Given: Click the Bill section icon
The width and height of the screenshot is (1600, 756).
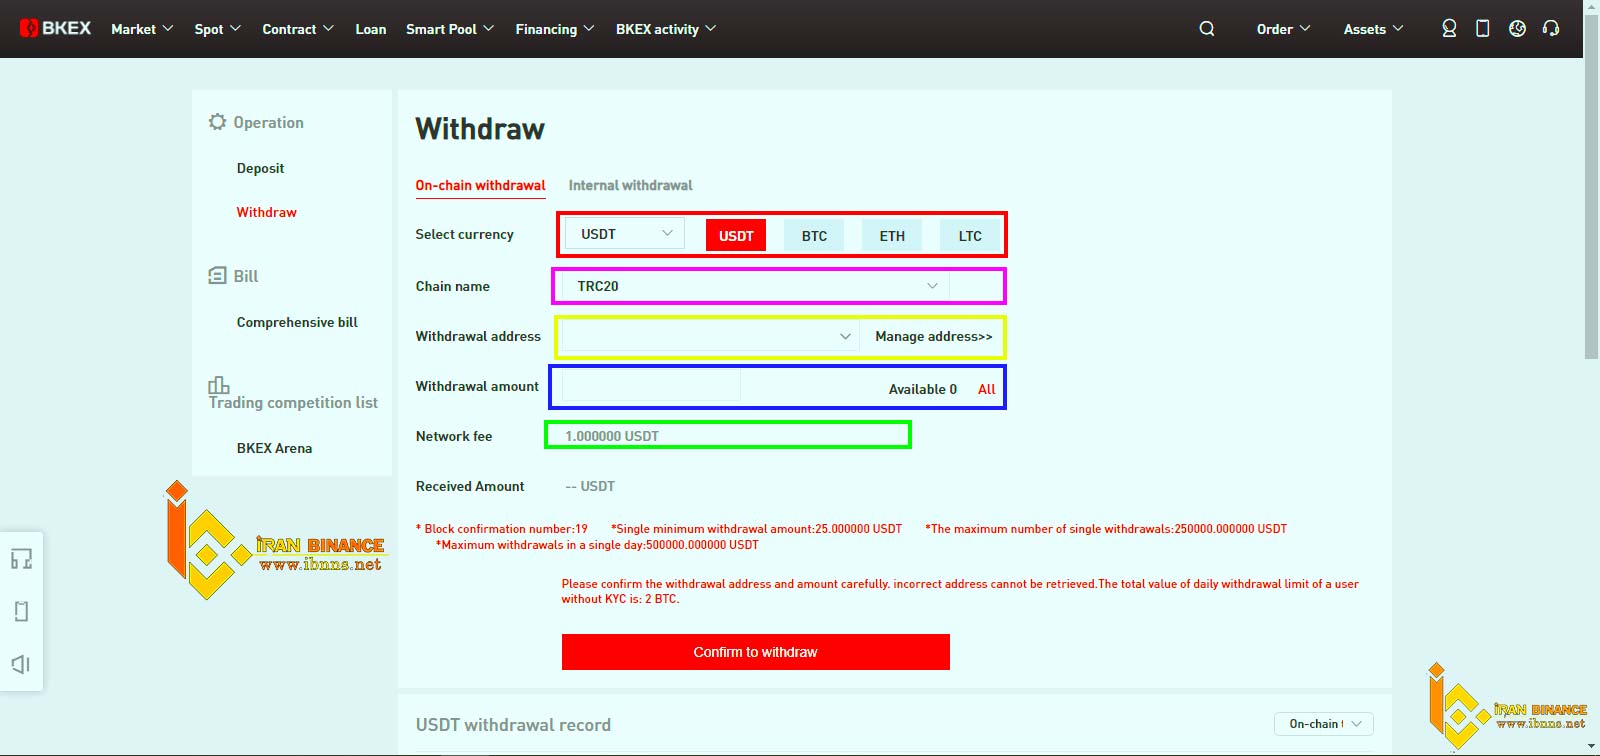Looking at the screenshot, I should 217,275.
